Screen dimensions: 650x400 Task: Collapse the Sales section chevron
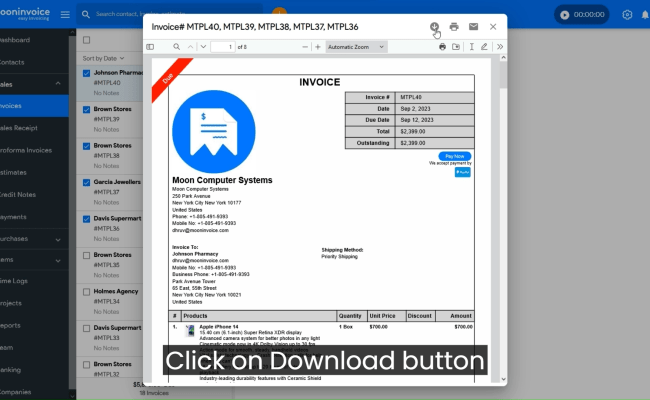click(x=58, y=84)
